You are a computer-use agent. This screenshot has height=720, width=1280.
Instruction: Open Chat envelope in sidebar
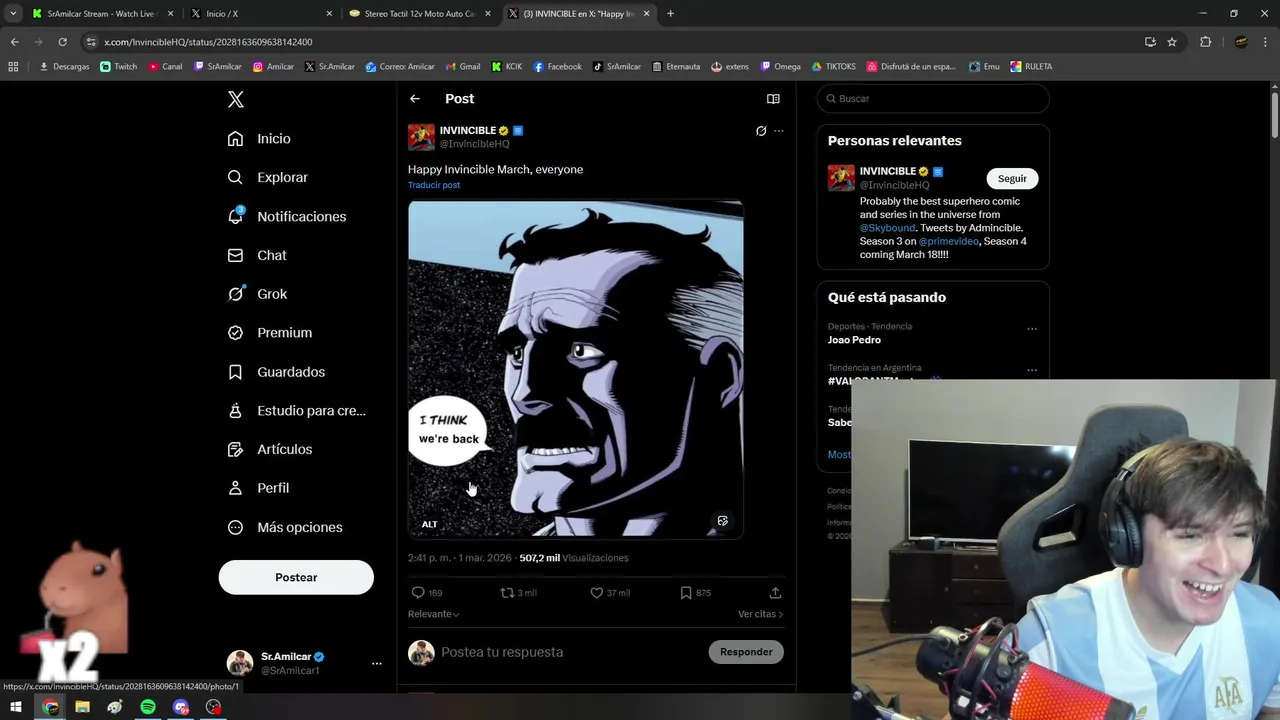point(236,255)
